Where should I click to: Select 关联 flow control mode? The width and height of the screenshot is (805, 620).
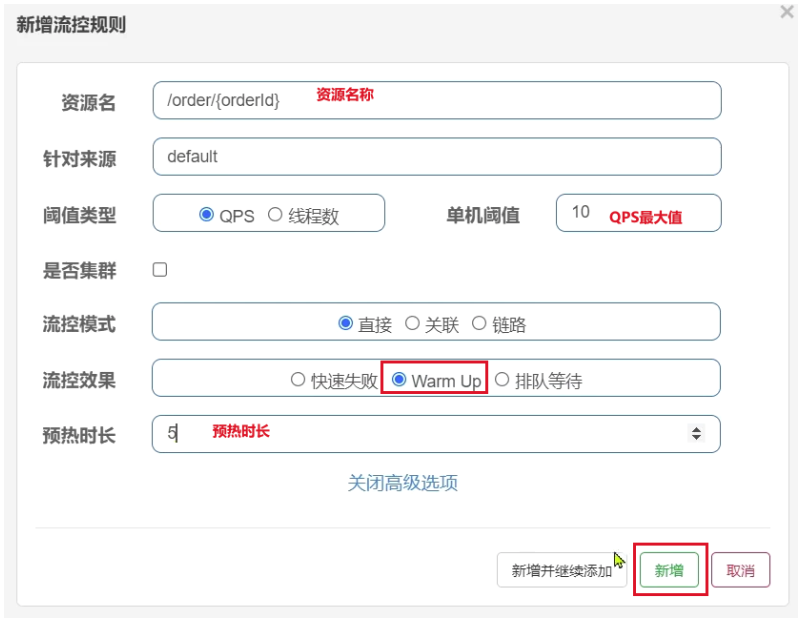[x=412, y=323]
